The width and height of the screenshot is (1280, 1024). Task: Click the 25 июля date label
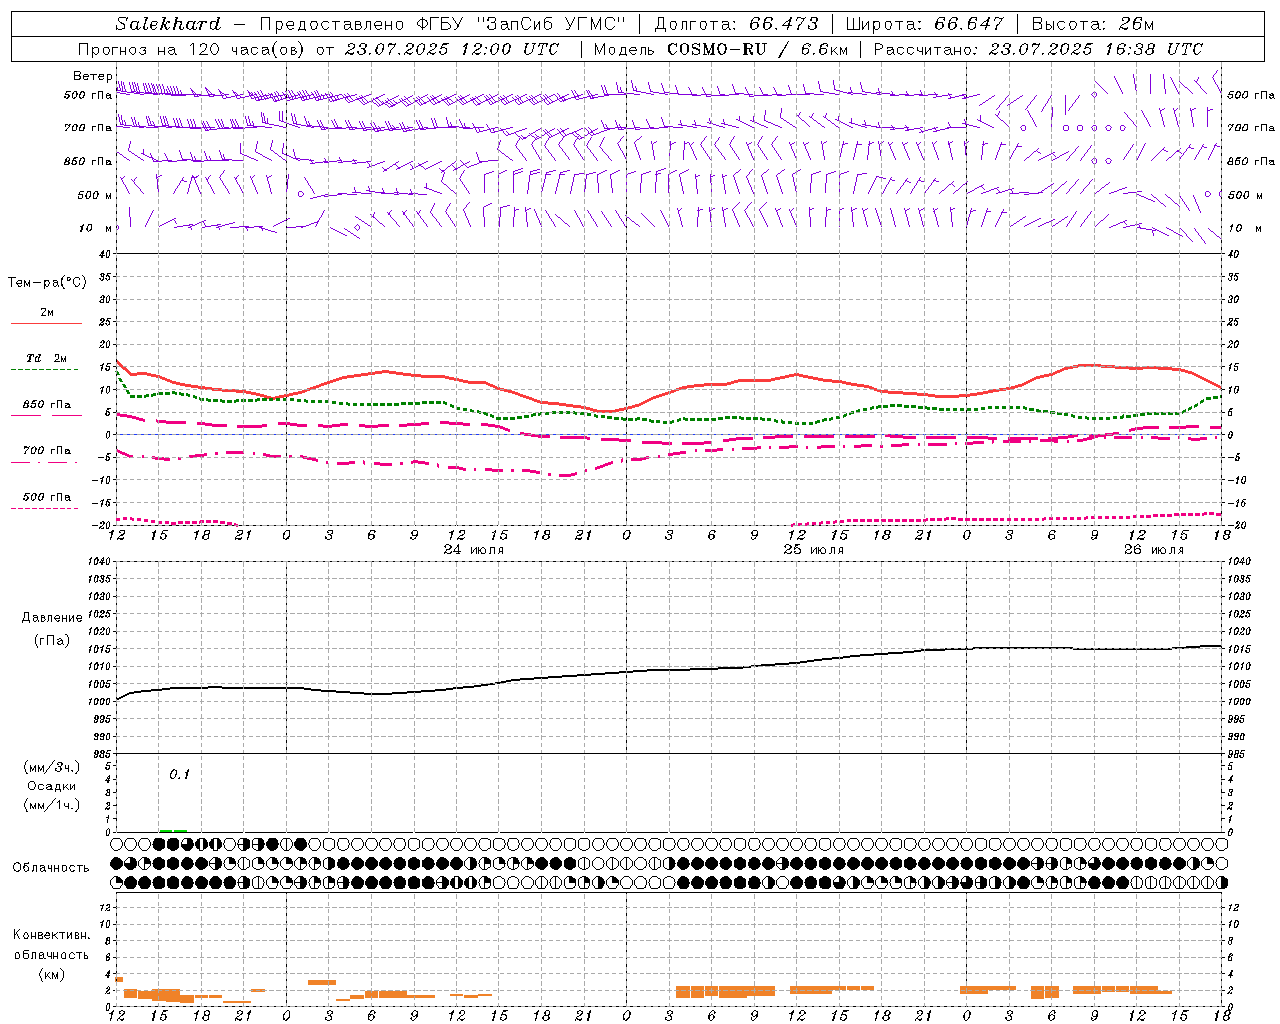point(813,550)
